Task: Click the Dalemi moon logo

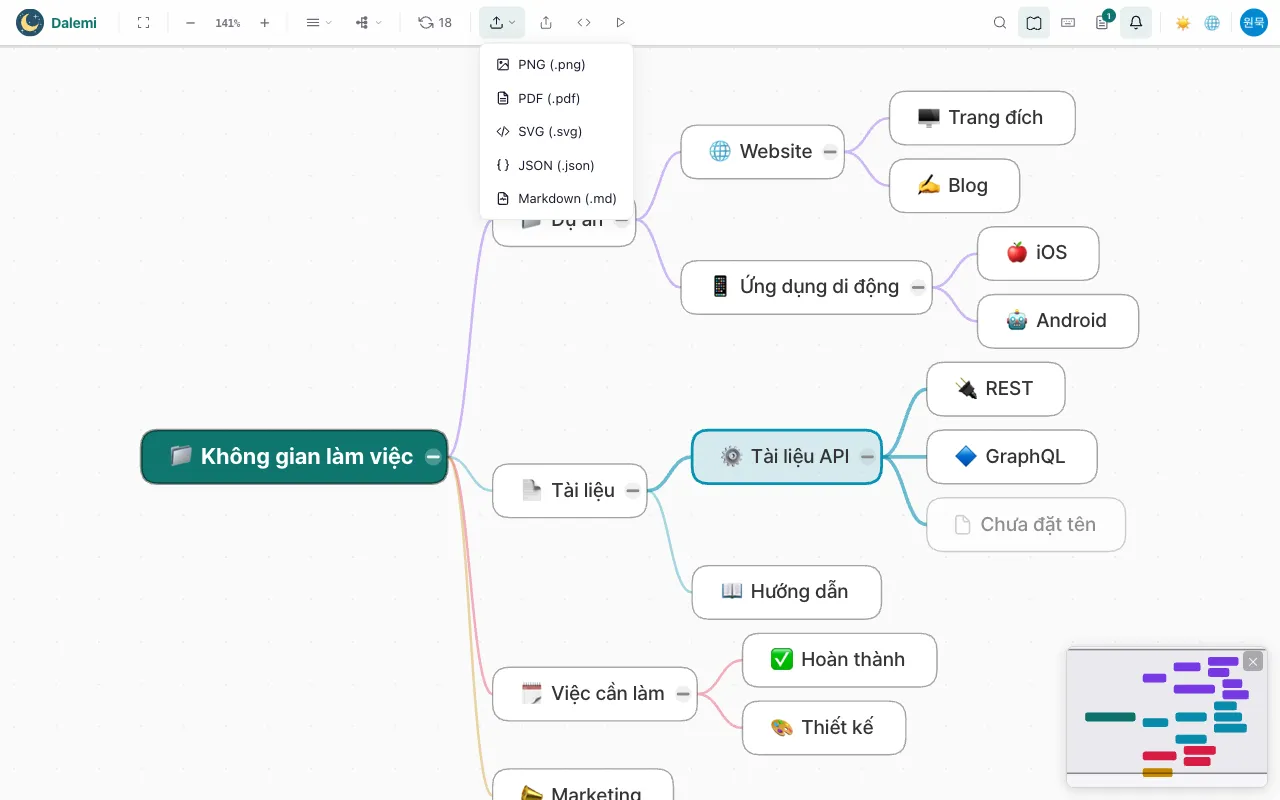Action: pyautogui.click(x=30, y=22)
